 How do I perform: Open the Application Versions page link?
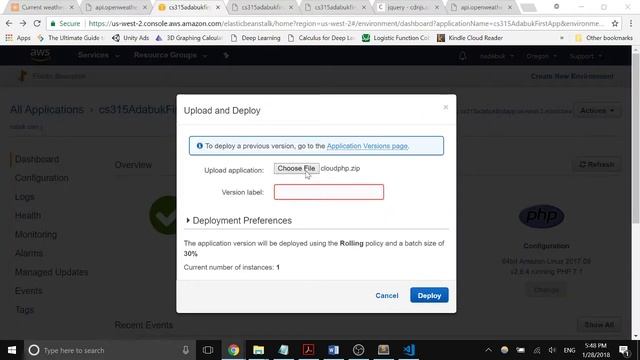(367, 146)
